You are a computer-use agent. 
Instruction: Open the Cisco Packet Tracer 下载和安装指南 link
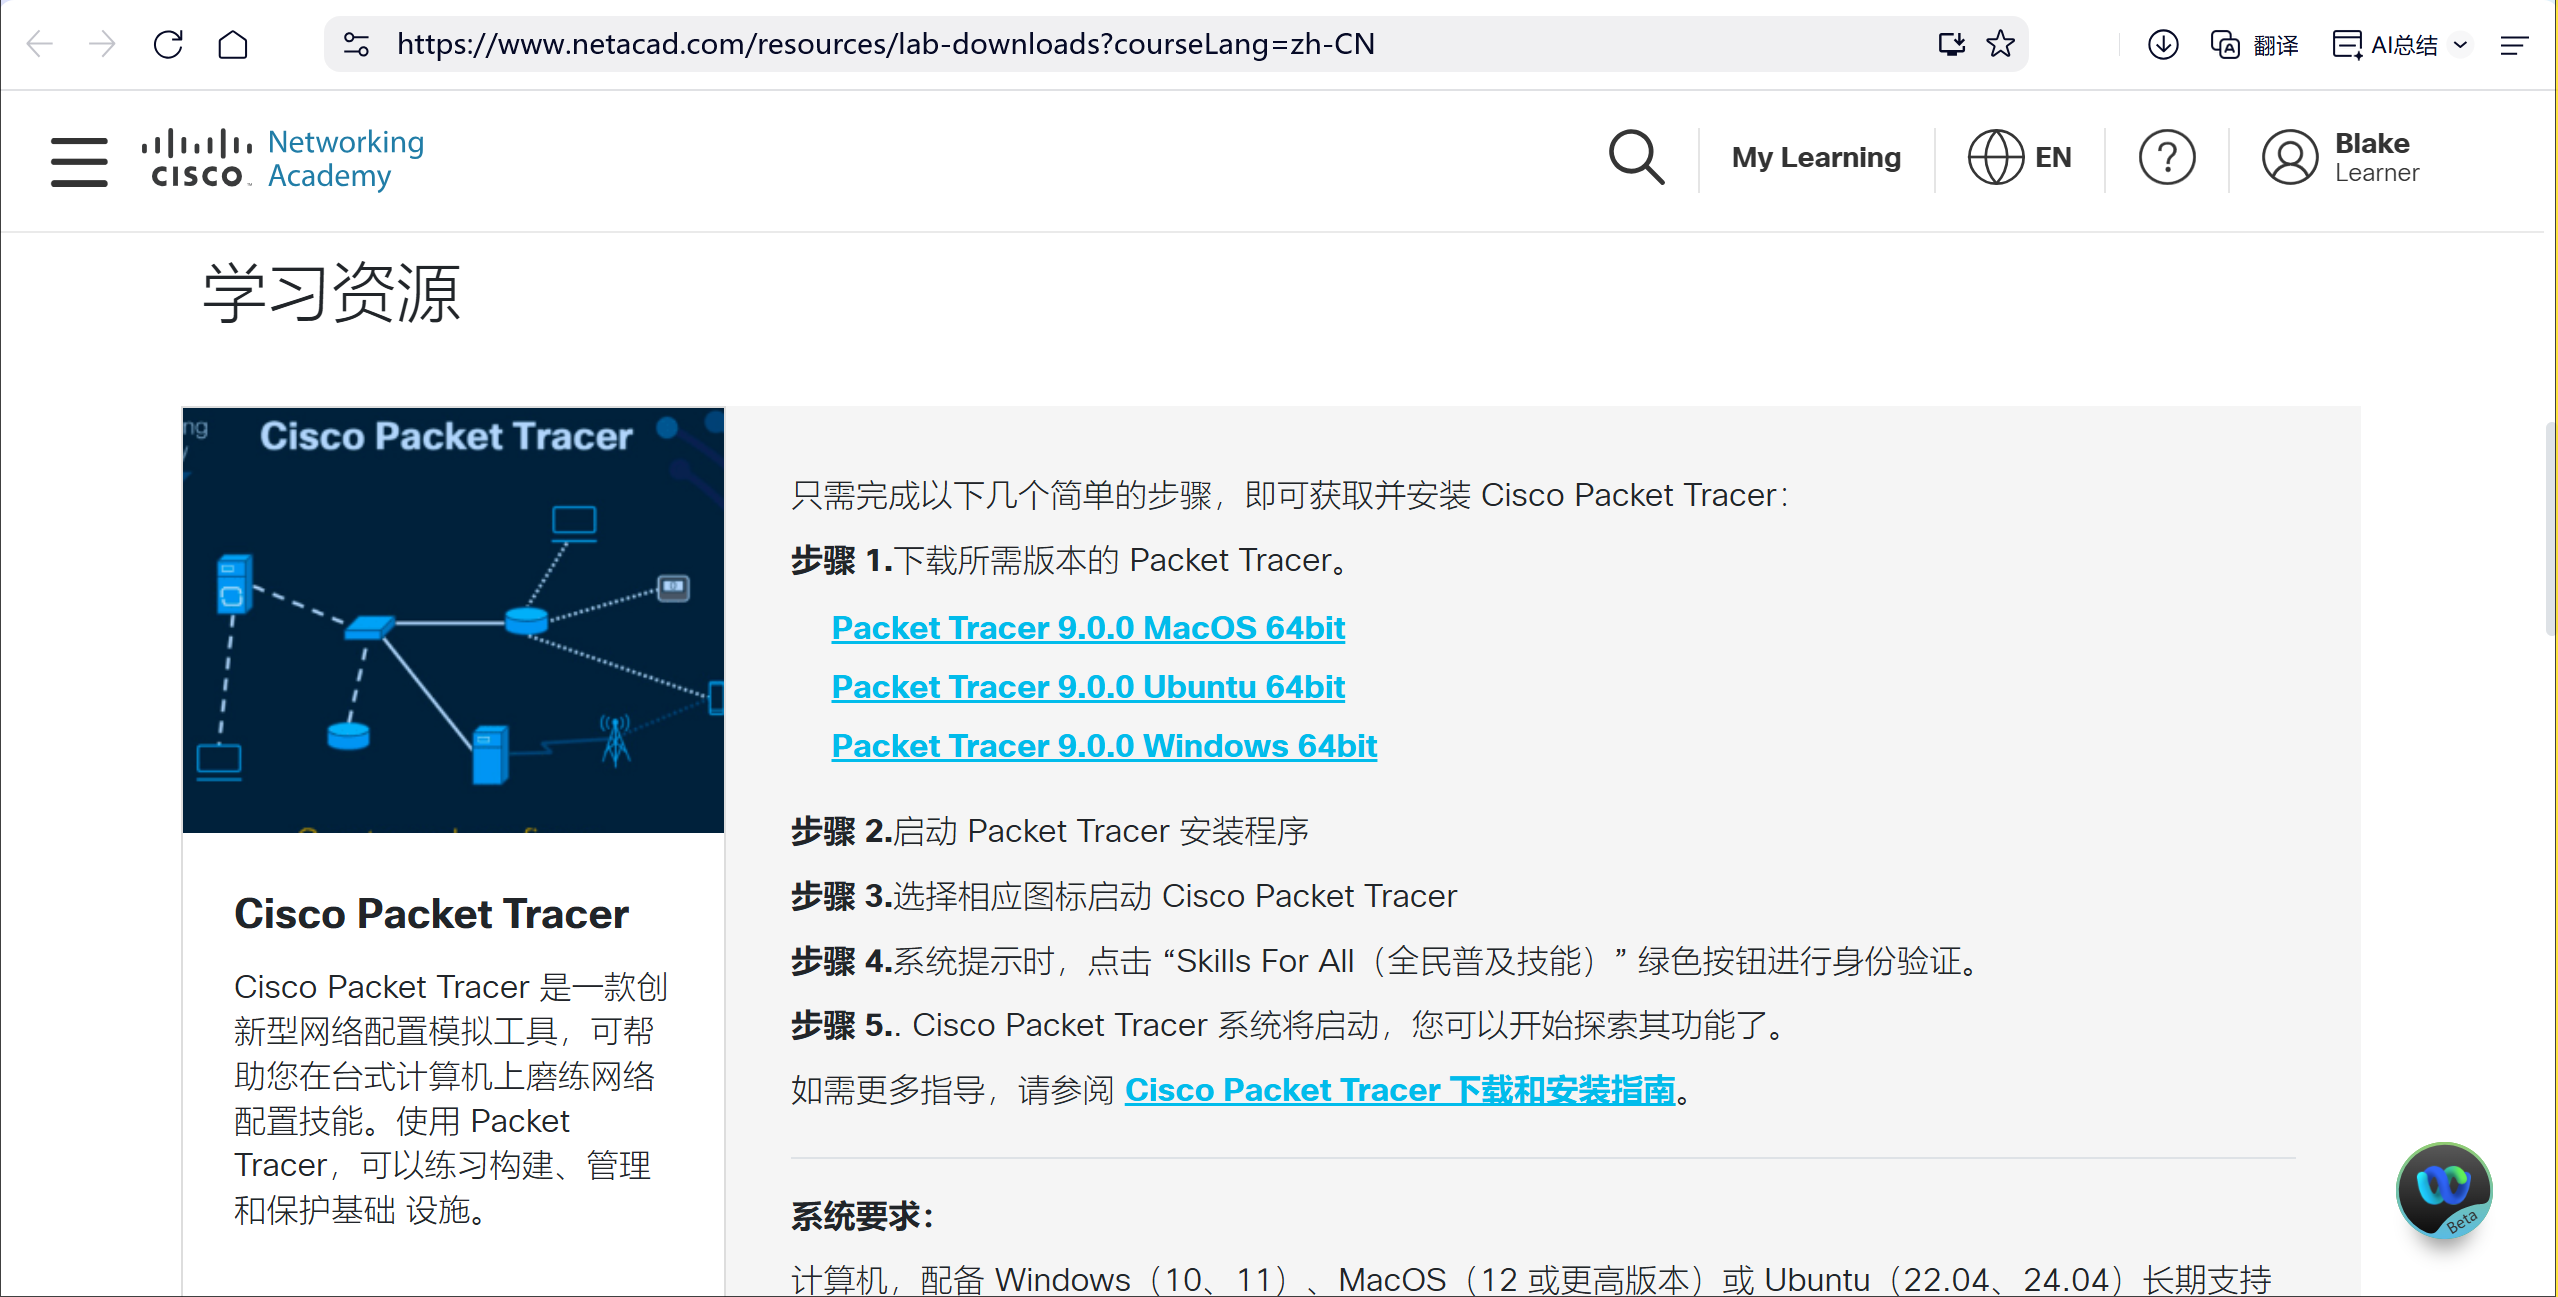point(1400,1090)
